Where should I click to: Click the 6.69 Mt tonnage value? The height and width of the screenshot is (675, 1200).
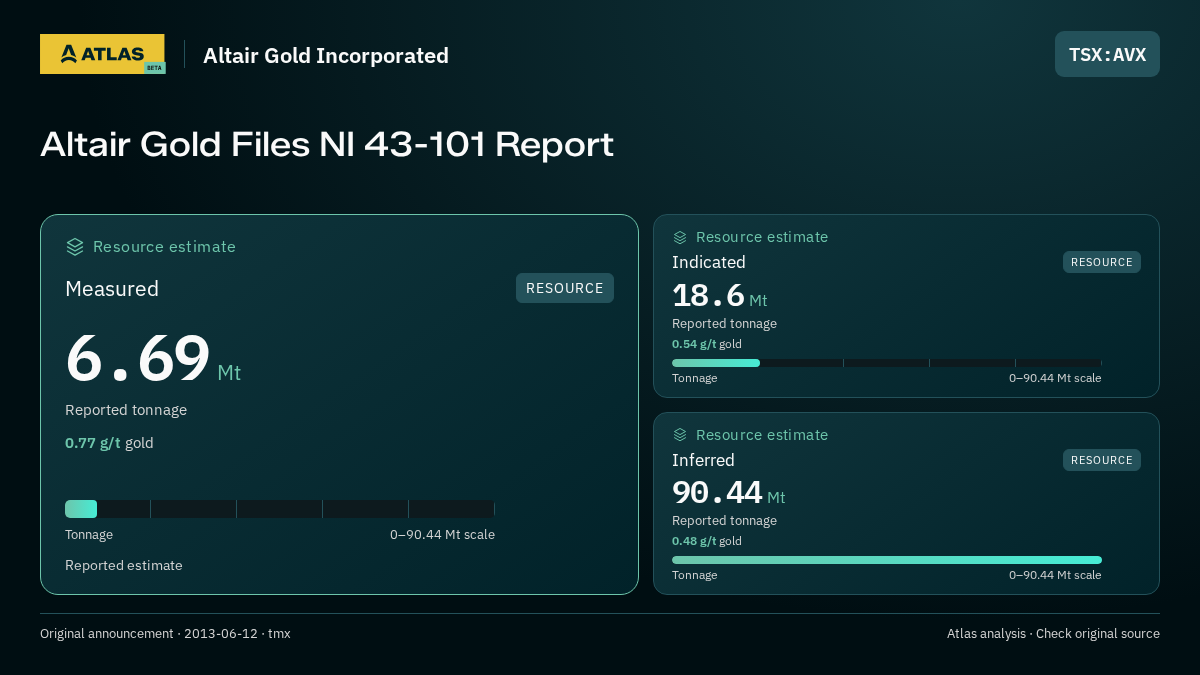pos(153,359)
